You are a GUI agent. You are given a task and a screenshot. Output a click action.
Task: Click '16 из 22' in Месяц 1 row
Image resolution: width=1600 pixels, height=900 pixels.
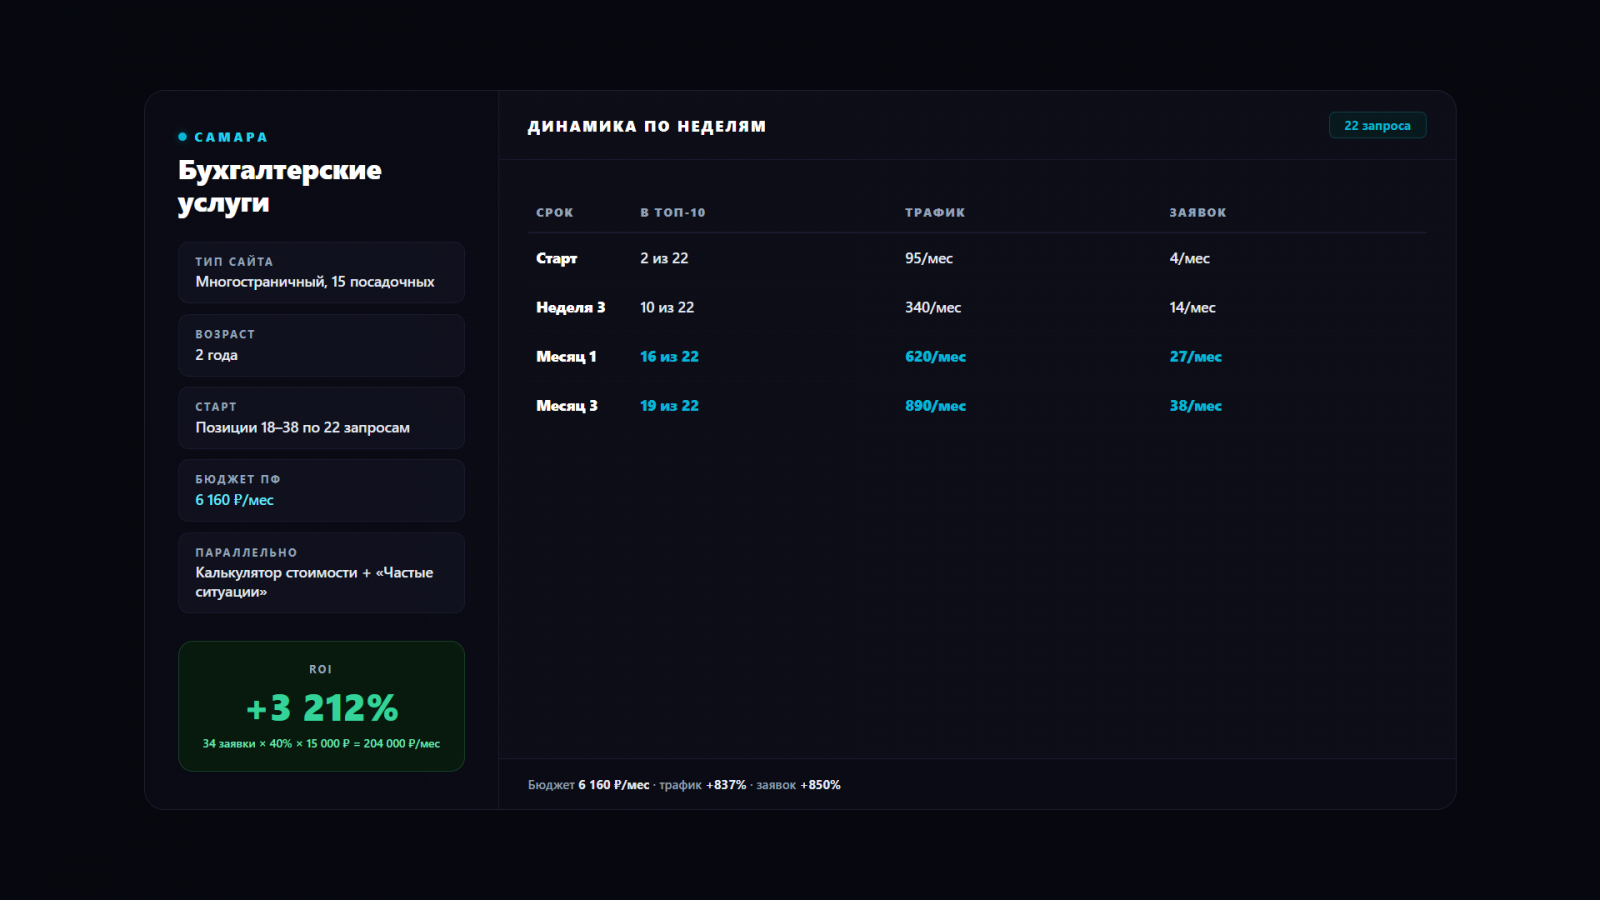click(669, 357)
